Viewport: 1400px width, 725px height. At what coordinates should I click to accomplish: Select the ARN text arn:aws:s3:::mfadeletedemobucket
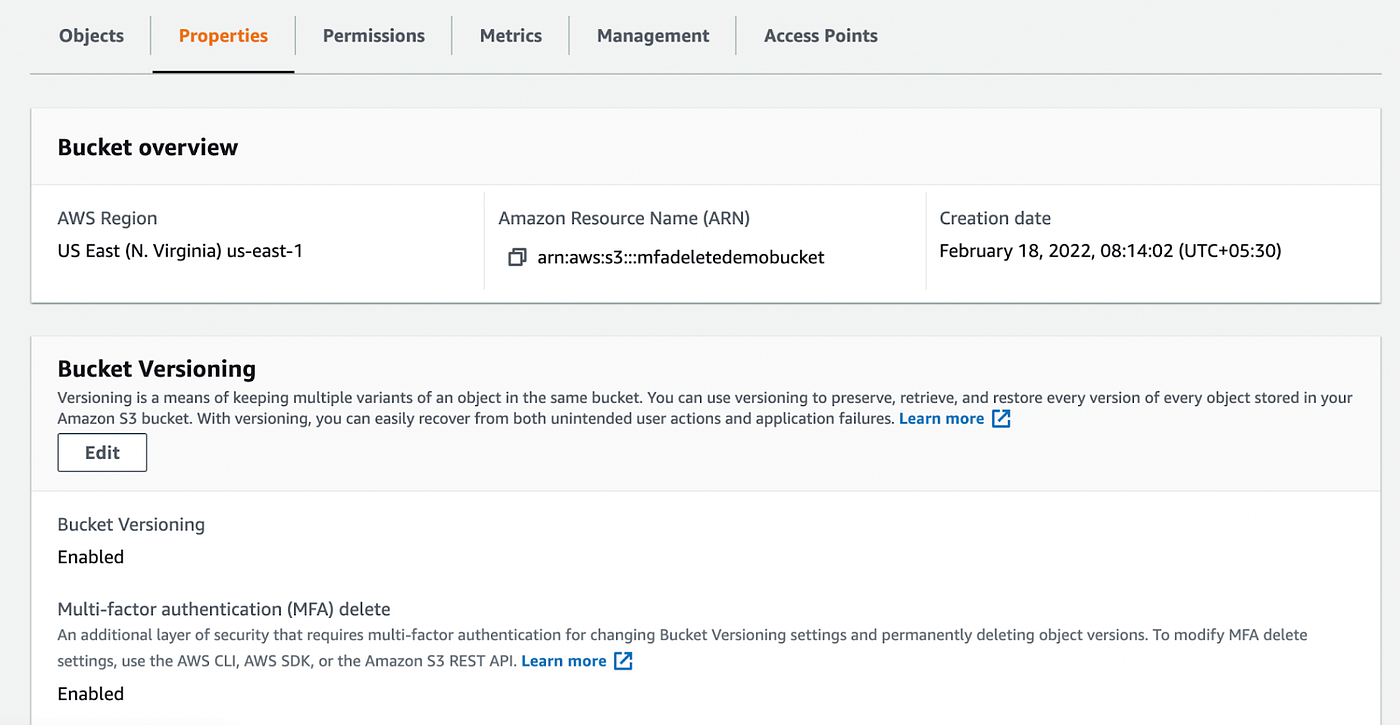coord(681,257)
